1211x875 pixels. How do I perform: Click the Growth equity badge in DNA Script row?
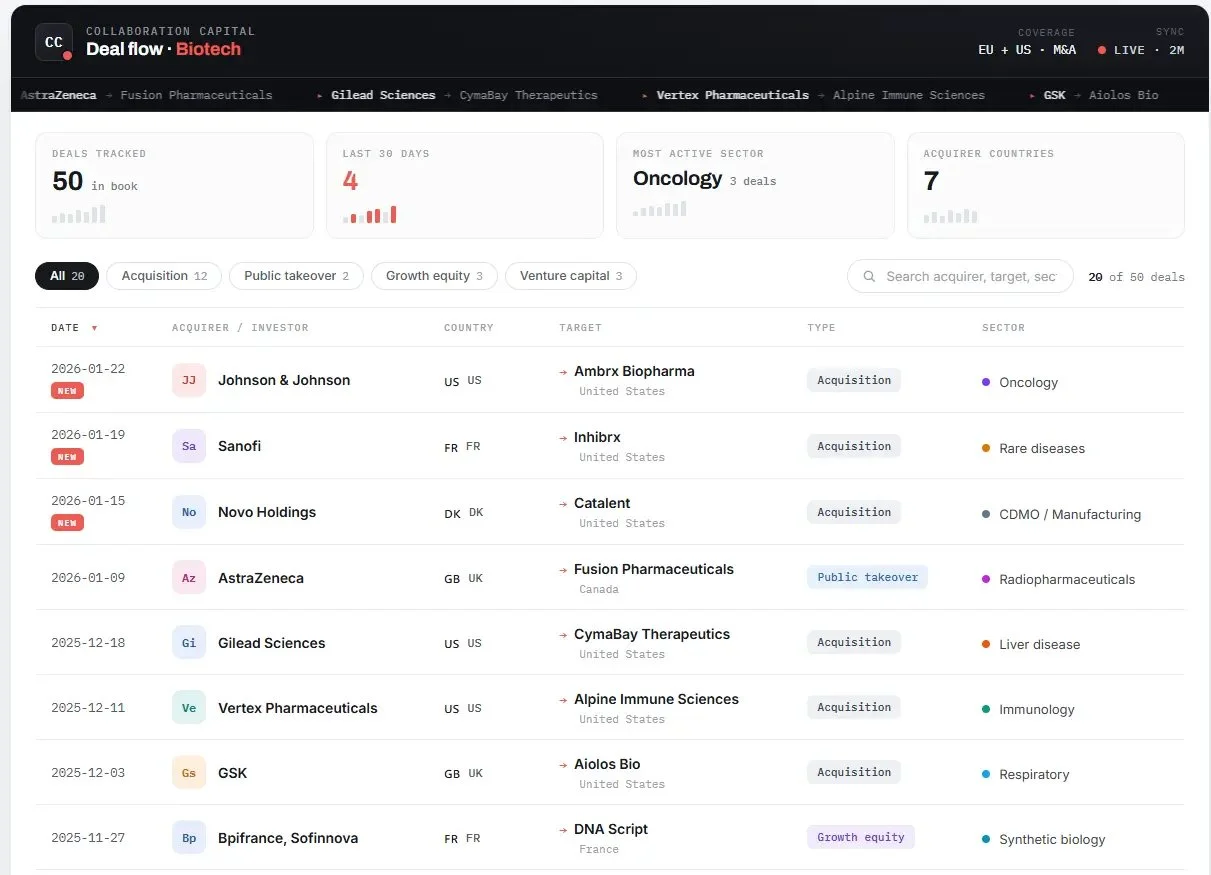[x=860, y=837]
